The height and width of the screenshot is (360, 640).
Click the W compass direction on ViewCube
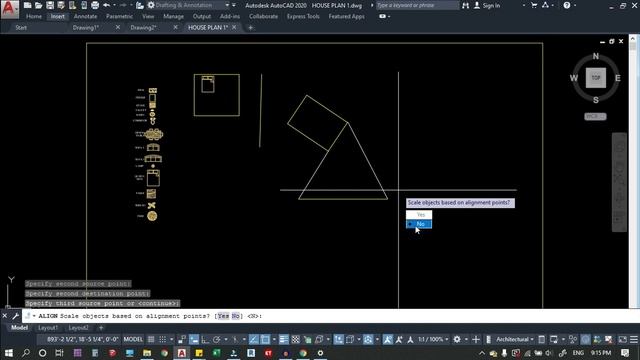(x=574, y=78)
